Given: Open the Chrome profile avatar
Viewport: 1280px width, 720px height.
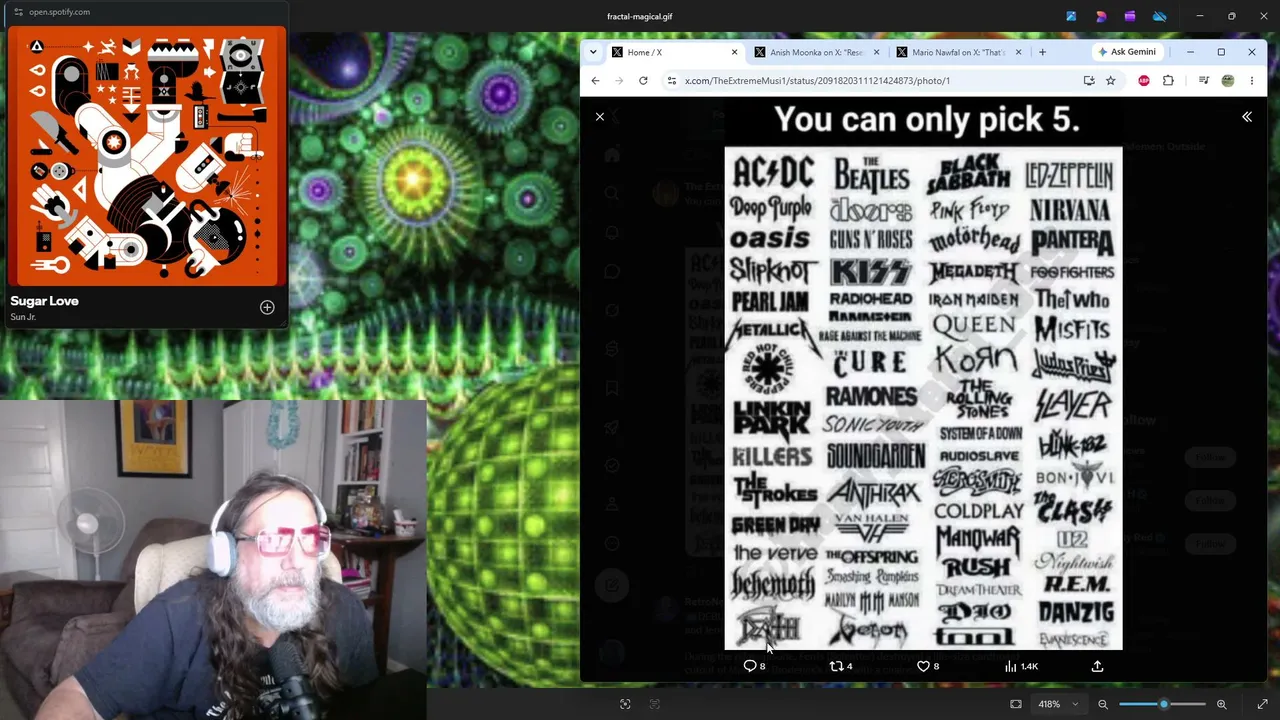Looking at the screenshot, I should click(x=1228, y=81).
